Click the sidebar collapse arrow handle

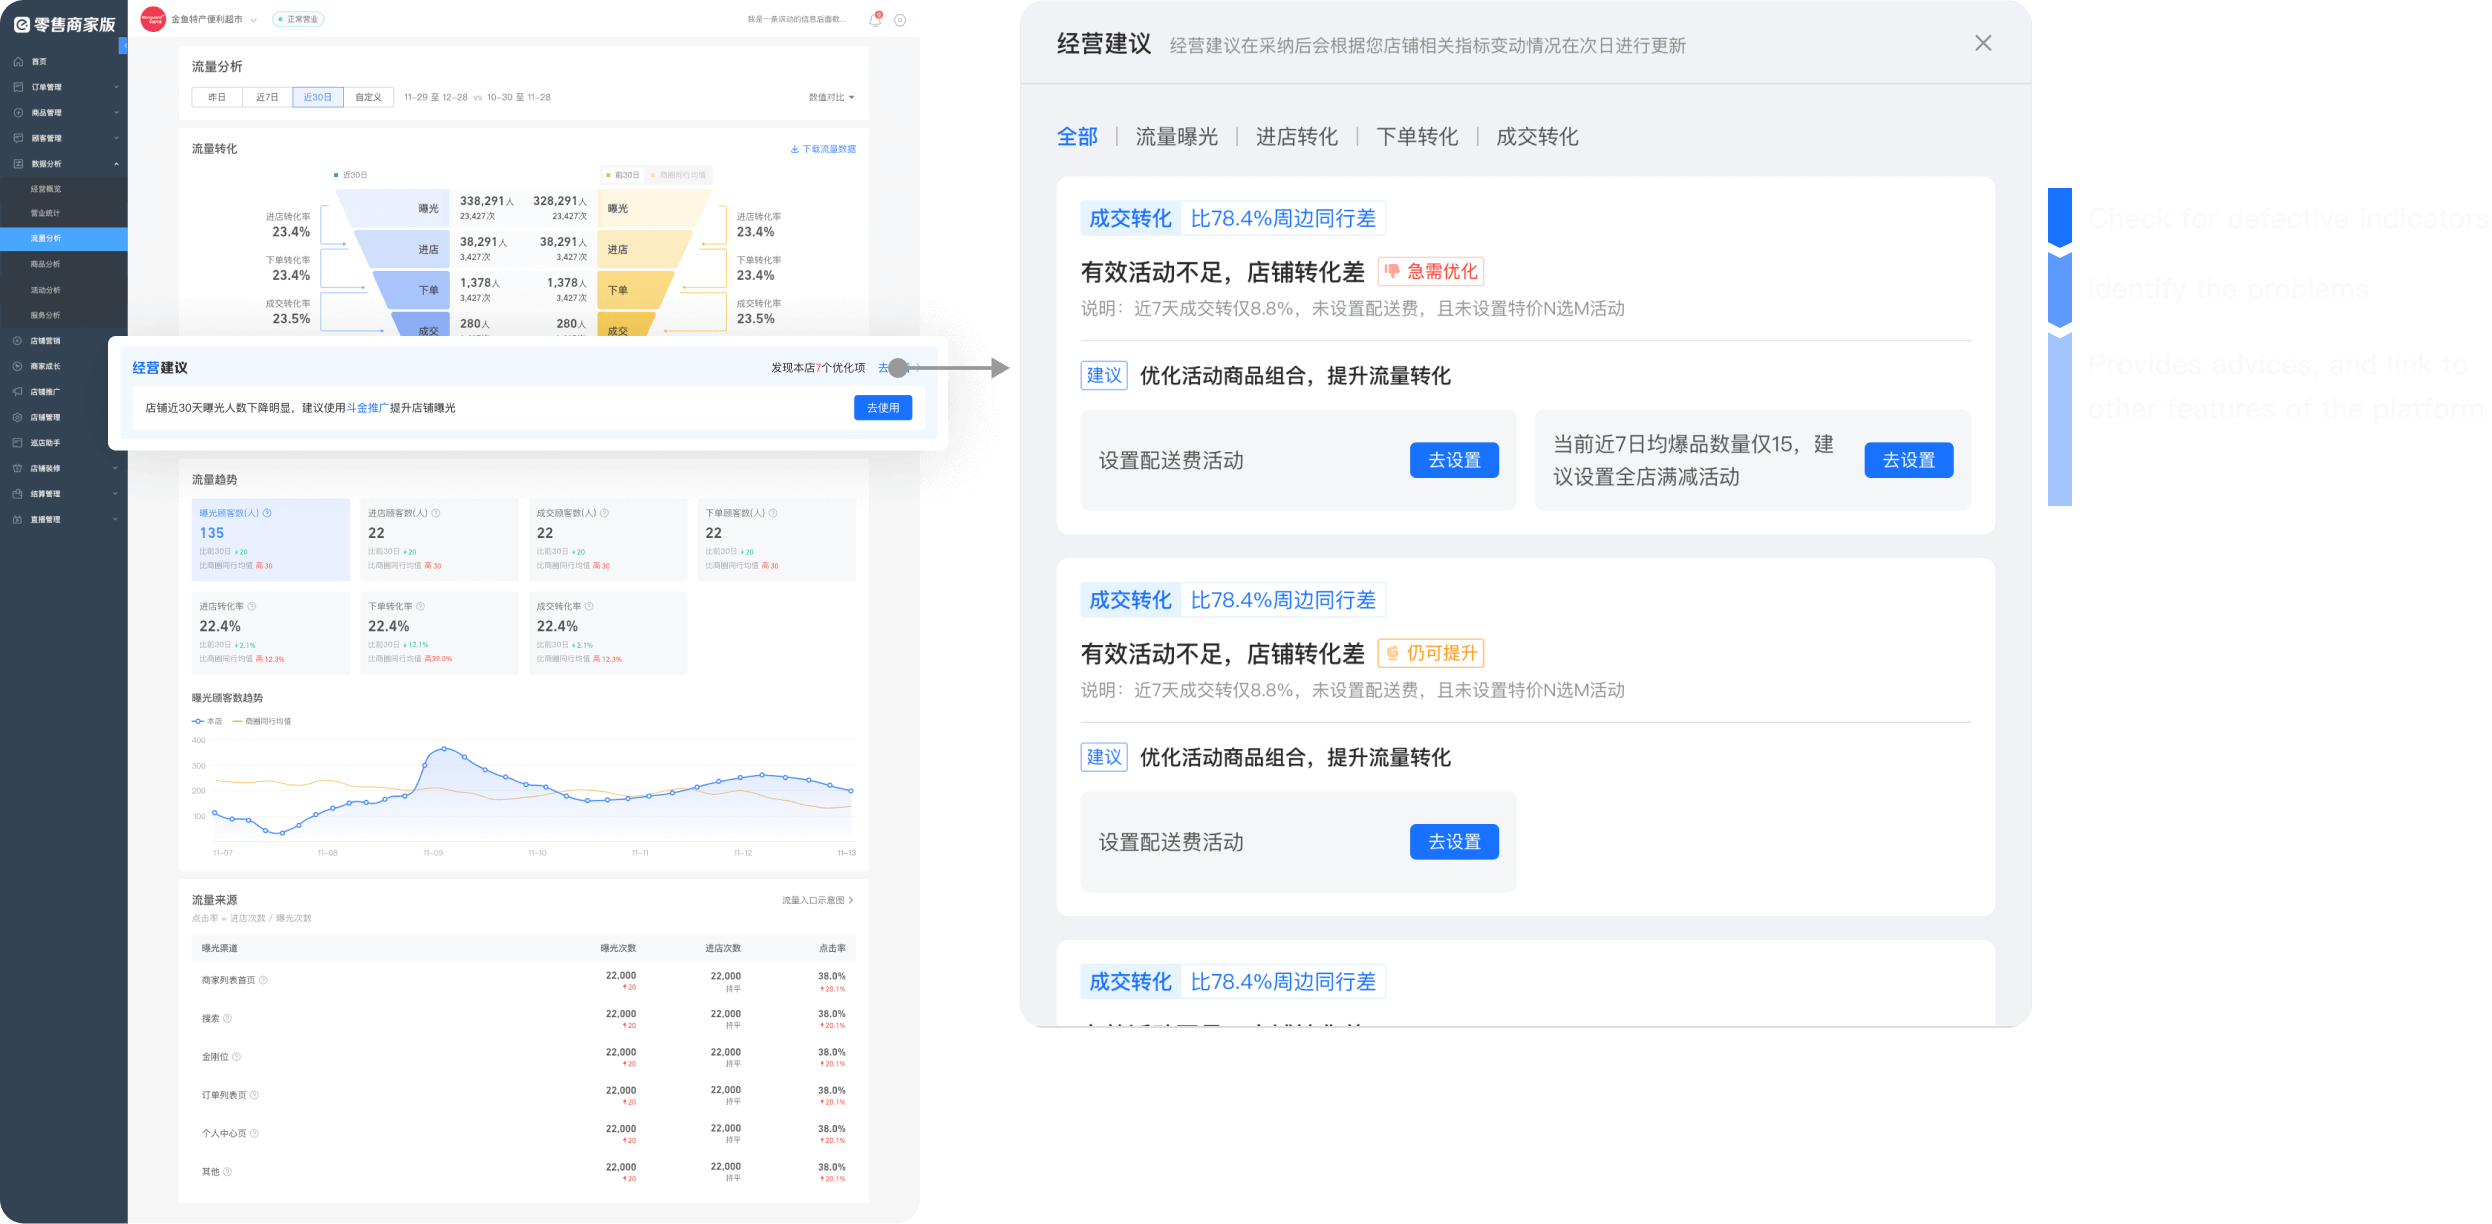coord(123,46)
